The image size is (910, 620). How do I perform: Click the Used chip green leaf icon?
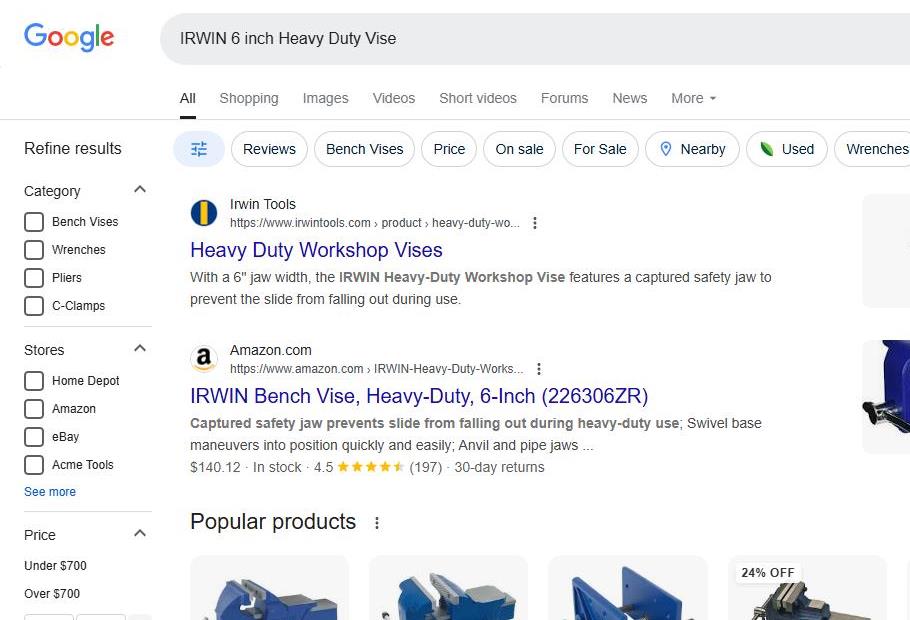(767, 149)
